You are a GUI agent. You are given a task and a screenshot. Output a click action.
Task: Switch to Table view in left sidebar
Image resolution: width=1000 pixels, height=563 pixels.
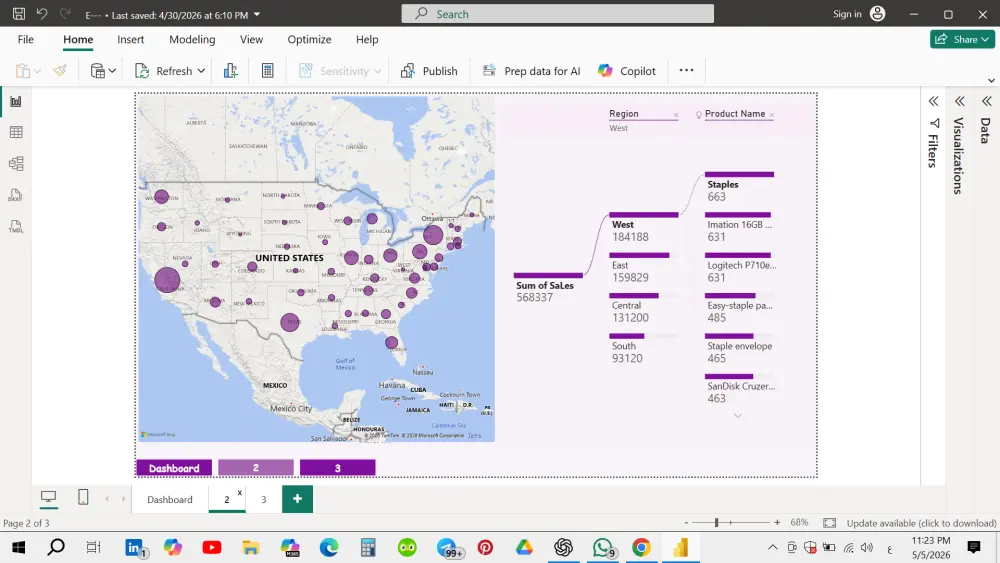[x=16, y=133]
